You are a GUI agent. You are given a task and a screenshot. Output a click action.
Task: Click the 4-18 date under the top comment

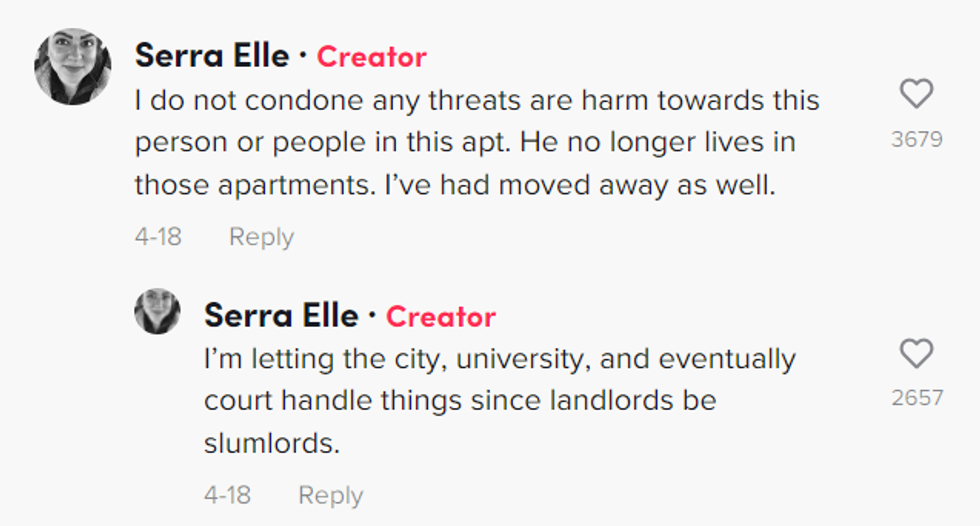[158, 237]
